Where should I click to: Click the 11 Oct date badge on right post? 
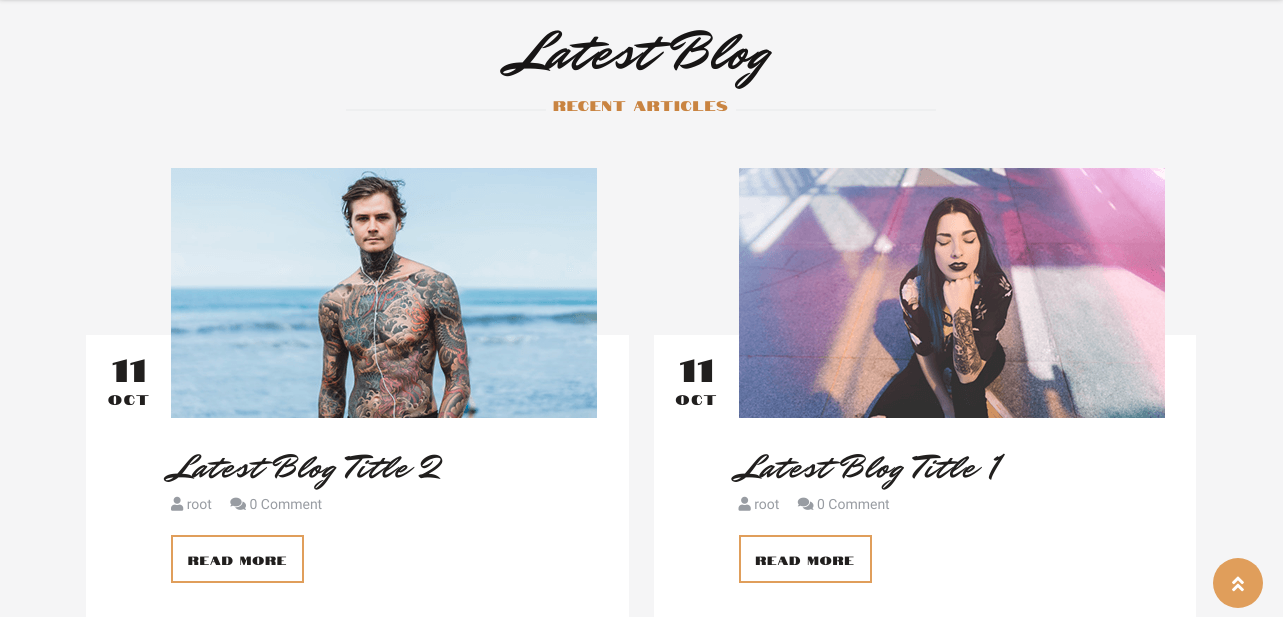[697, 382]
